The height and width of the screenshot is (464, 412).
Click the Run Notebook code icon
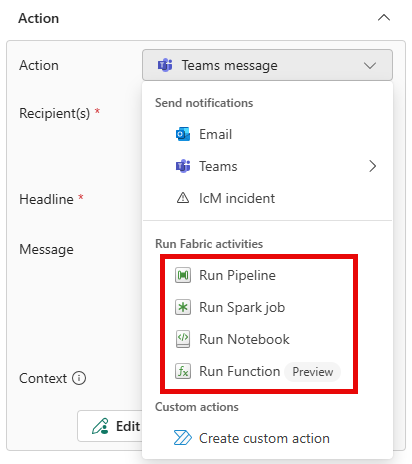[x=183, y=339]
